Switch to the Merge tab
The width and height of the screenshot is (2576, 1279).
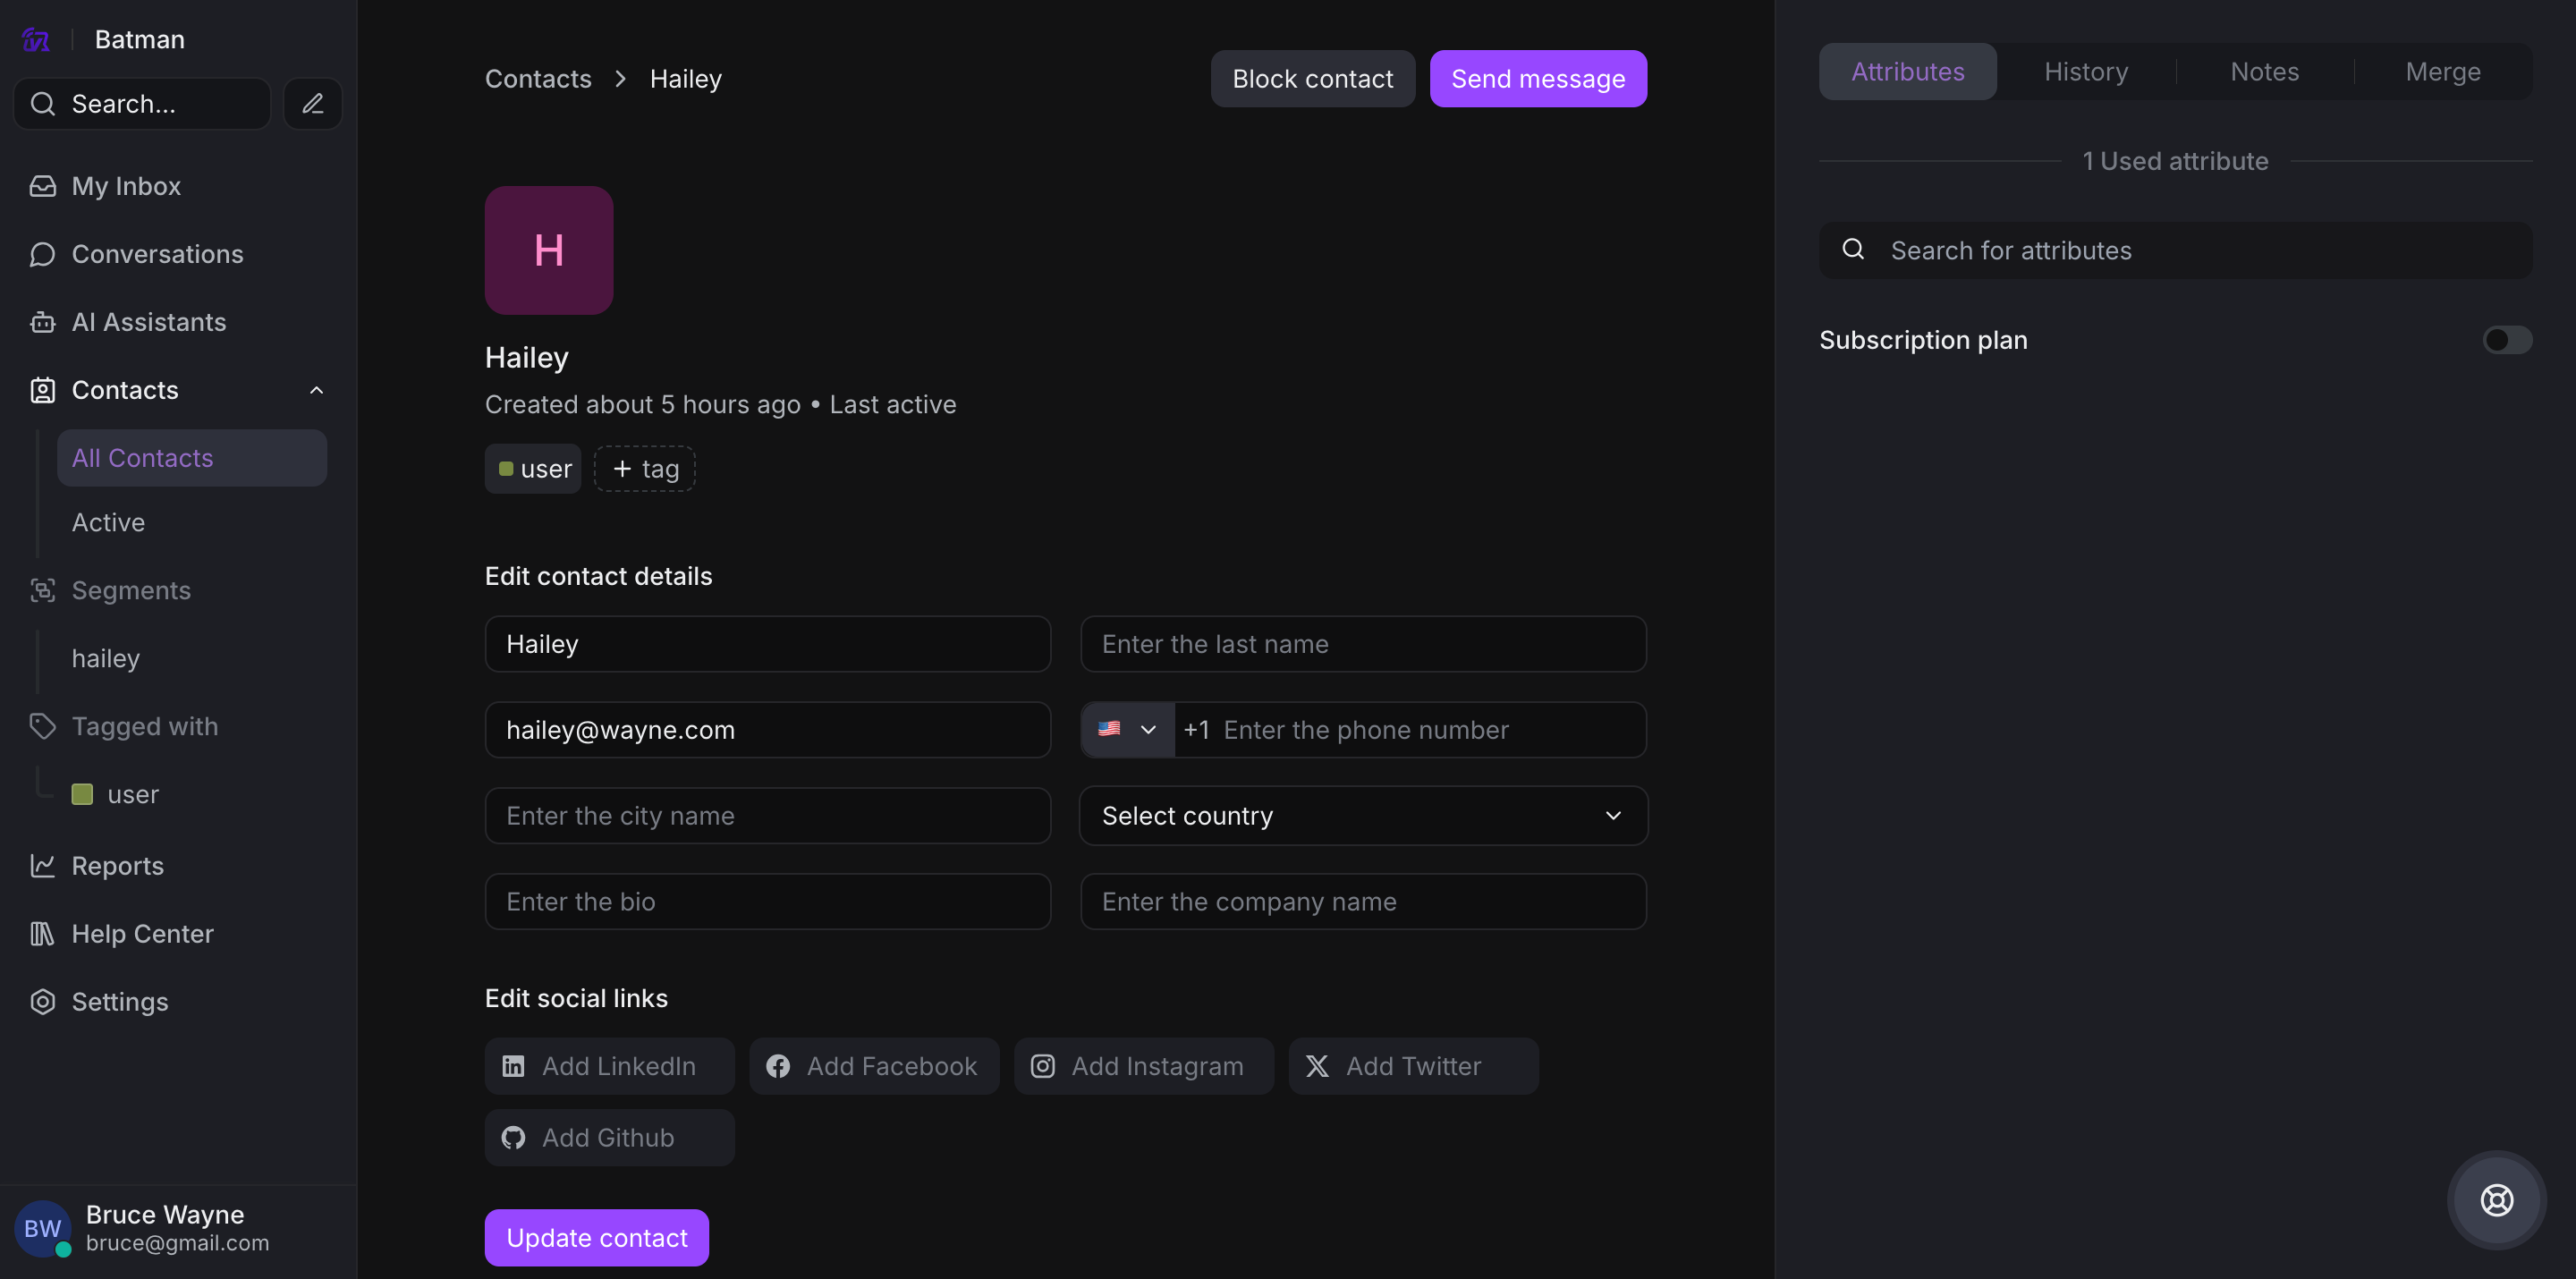2442,72
